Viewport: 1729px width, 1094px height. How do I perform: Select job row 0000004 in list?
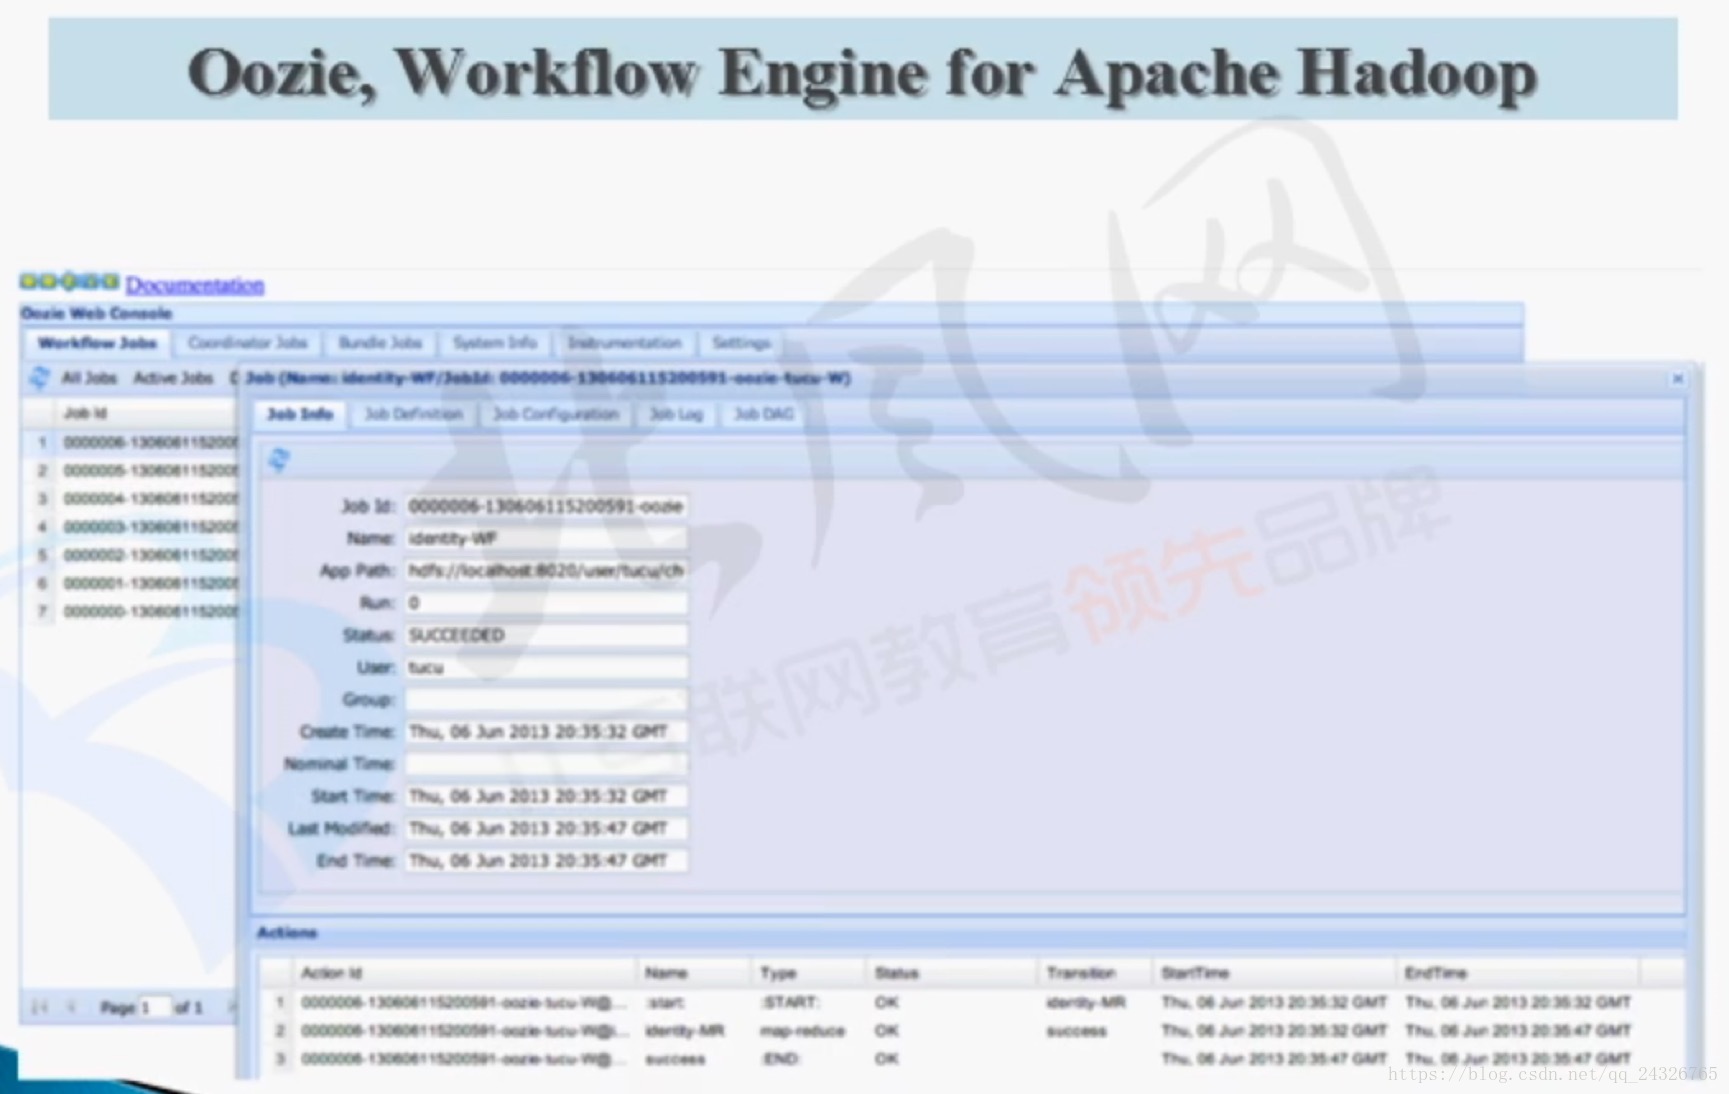[x=130, y=498]
